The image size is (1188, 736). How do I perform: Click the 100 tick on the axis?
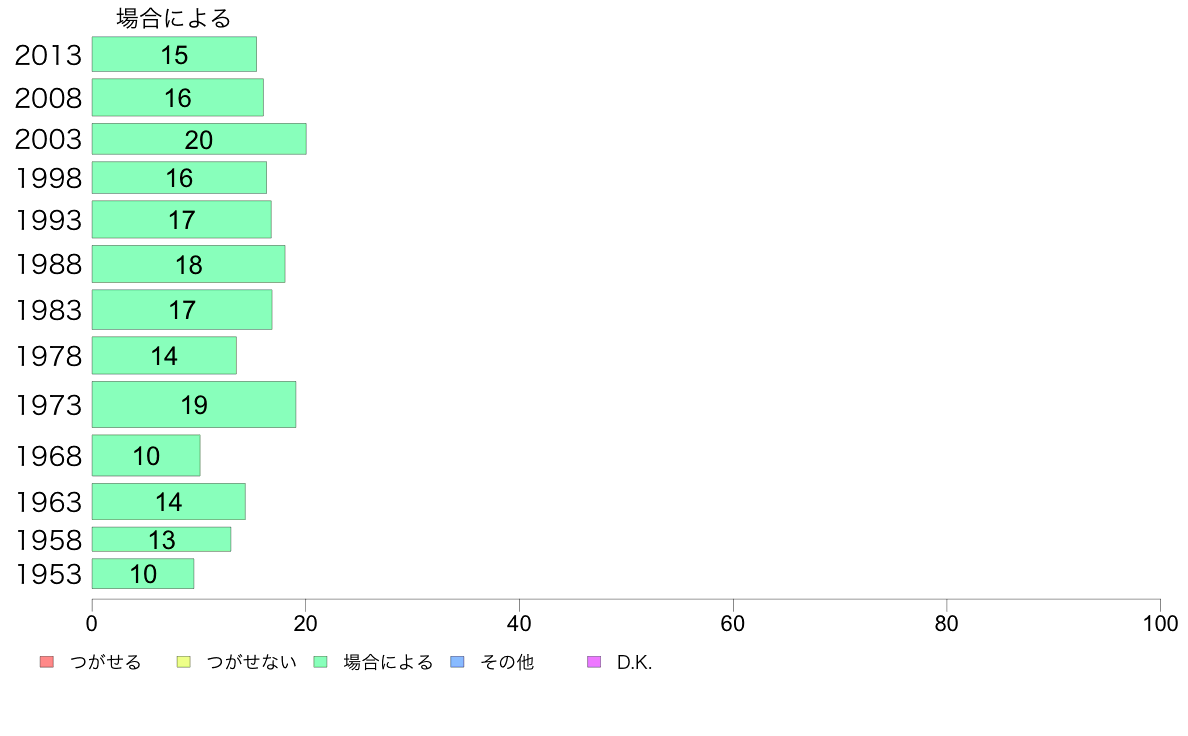pyautogui.click(x=1160, y=624)
